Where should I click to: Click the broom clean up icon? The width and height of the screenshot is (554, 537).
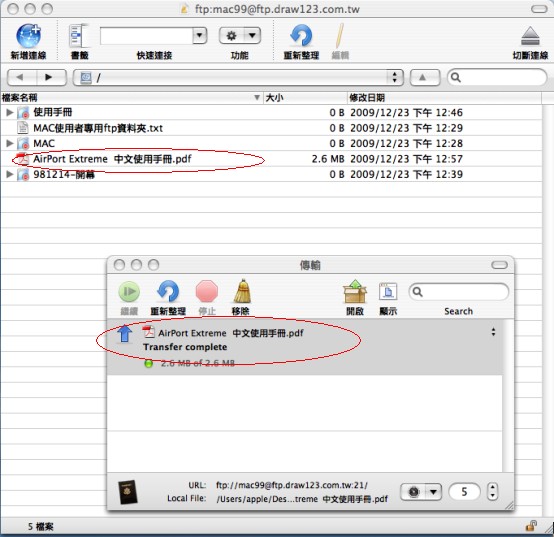click(242, 291)
